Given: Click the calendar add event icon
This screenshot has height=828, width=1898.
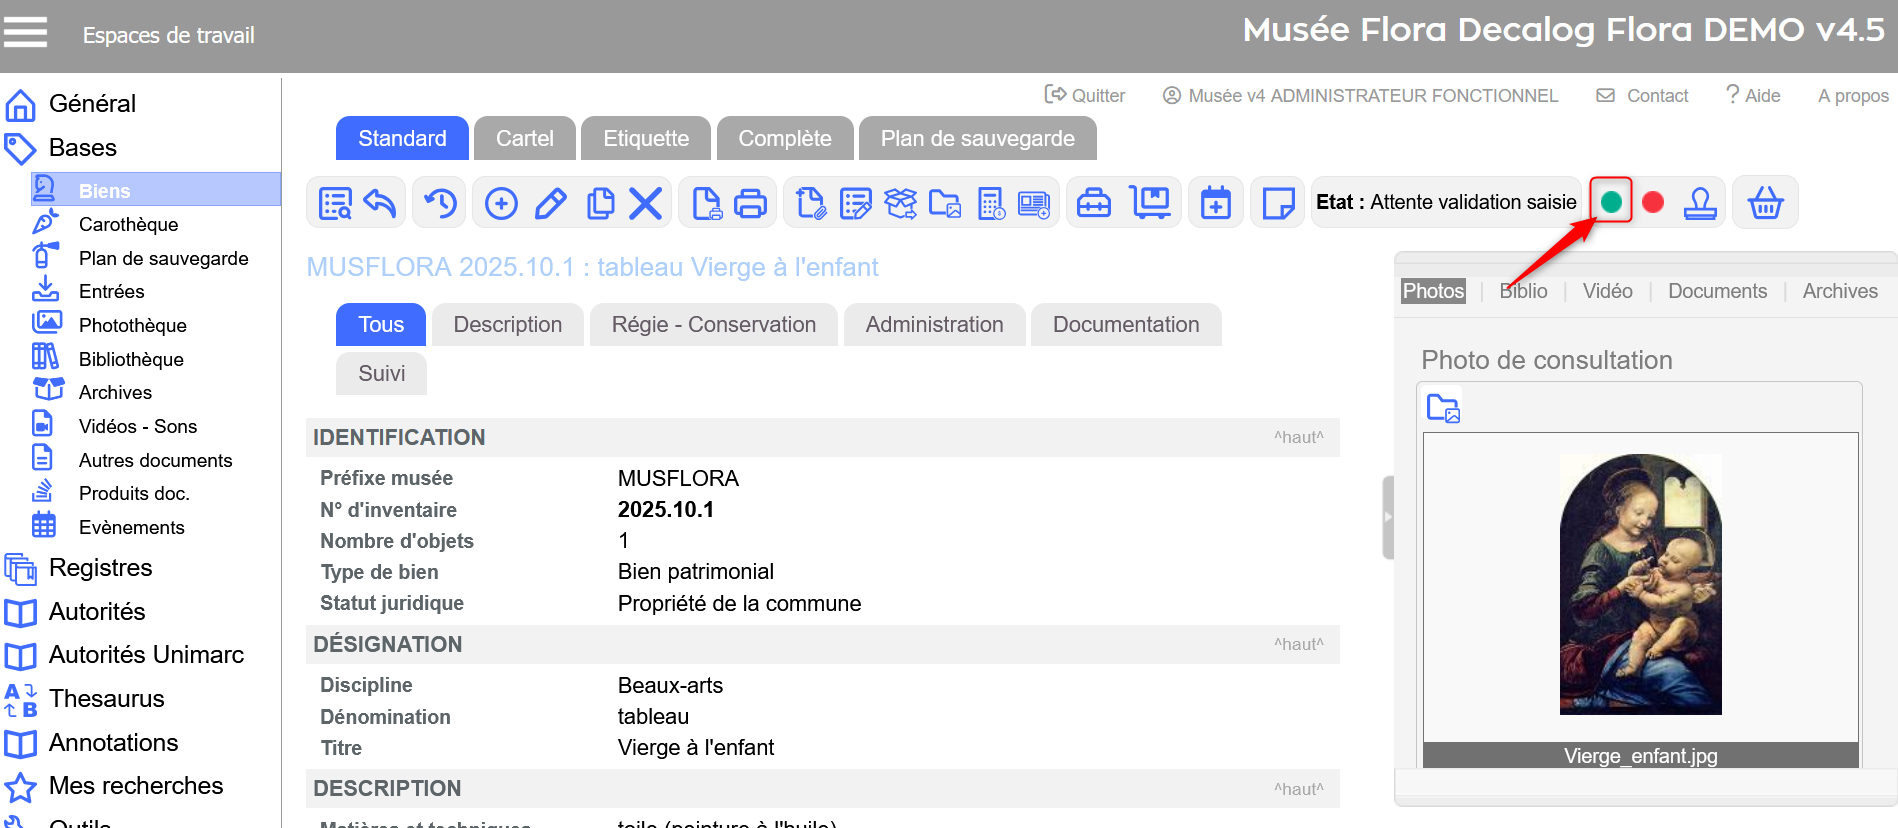Looking at the screenshot, I should click(x=1216, y=203).
